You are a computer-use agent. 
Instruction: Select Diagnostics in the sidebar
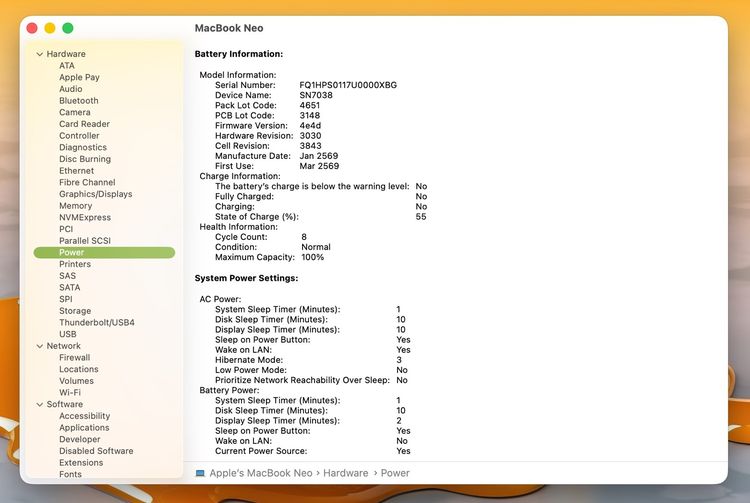coord(83,147)
